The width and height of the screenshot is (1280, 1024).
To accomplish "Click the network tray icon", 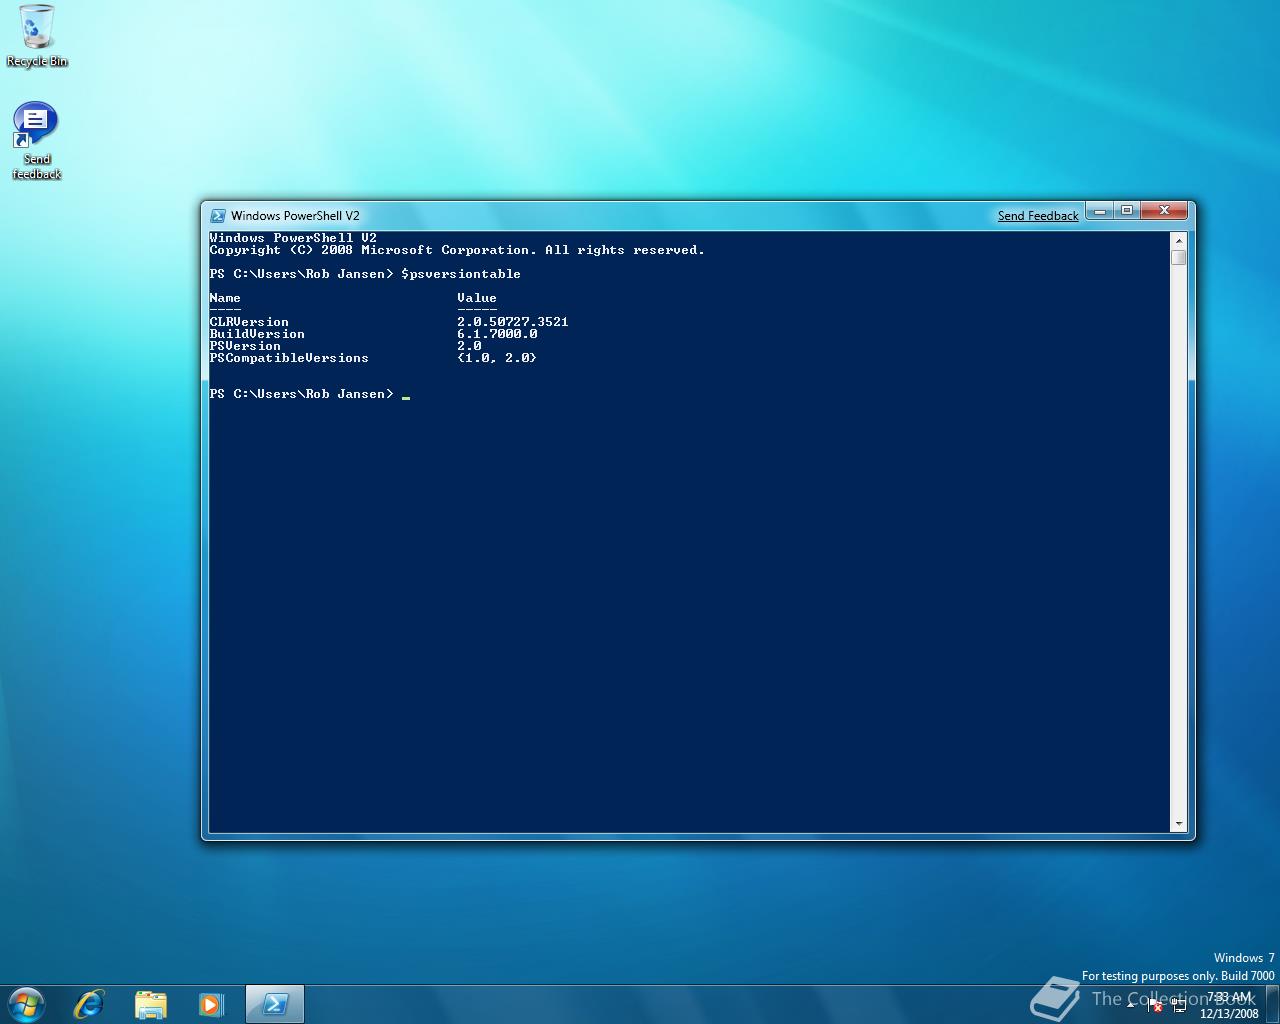I will click(1179, 1005).
